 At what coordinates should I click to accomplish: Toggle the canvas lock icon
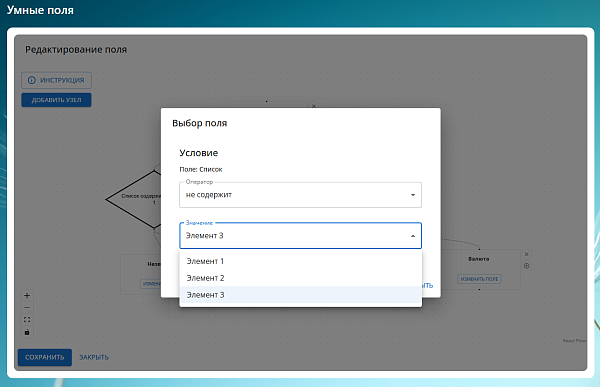[x=27, y=332]
